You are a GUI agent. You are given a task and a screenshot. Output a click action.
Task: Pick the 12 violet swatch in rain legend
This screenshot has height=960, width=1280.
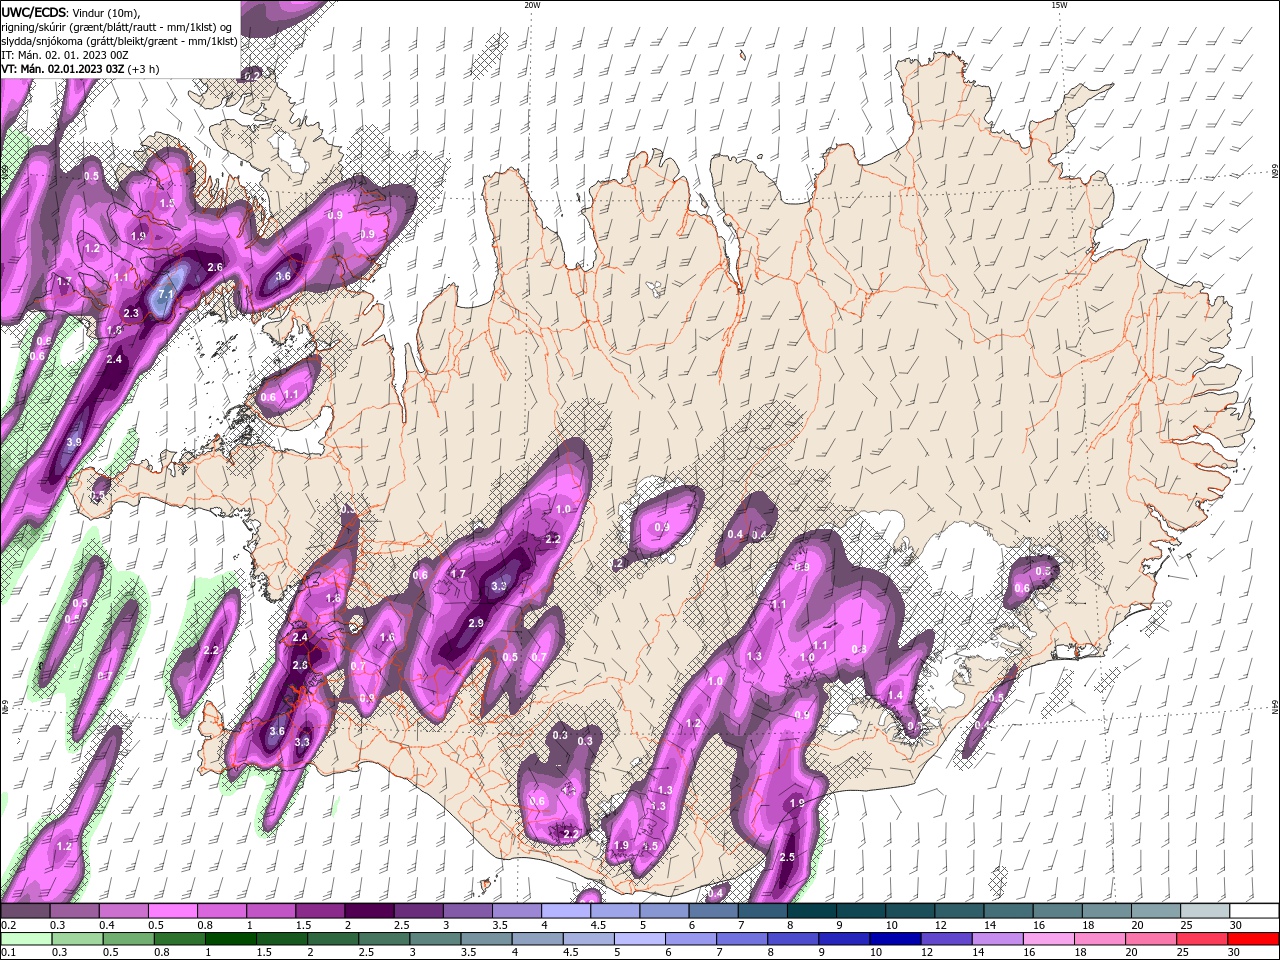tap(947, 939)
